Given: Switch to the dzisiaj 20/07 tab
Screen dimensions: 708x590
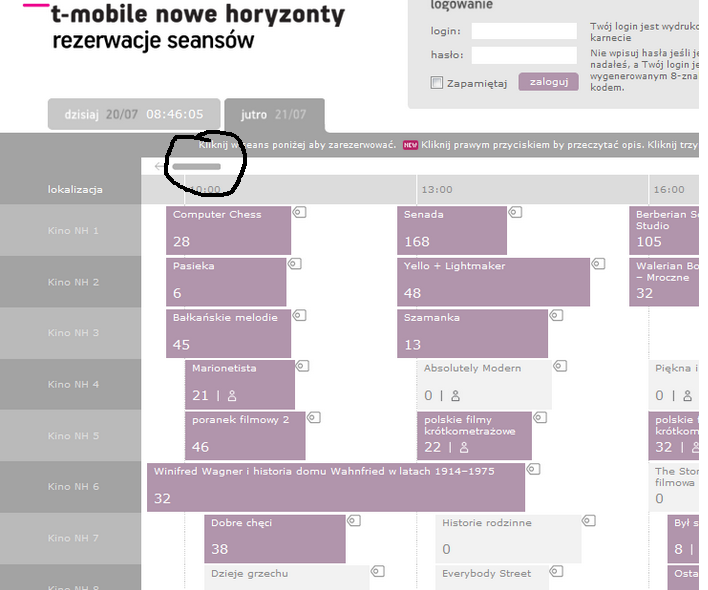Looking at the screenshot, I should (133, 115).
